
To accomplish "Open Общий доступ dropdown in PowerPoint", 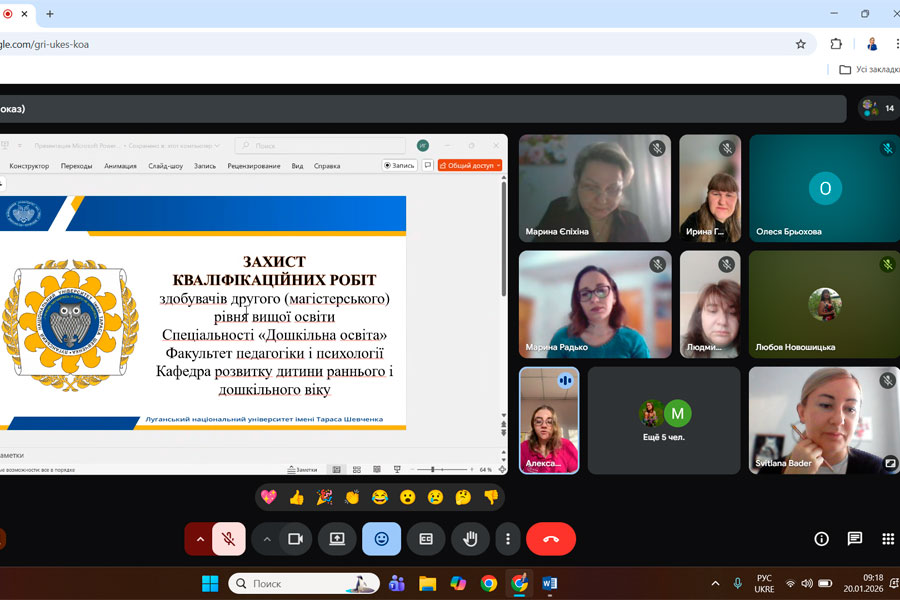I will pyautogui.click(x=470, y=165).
